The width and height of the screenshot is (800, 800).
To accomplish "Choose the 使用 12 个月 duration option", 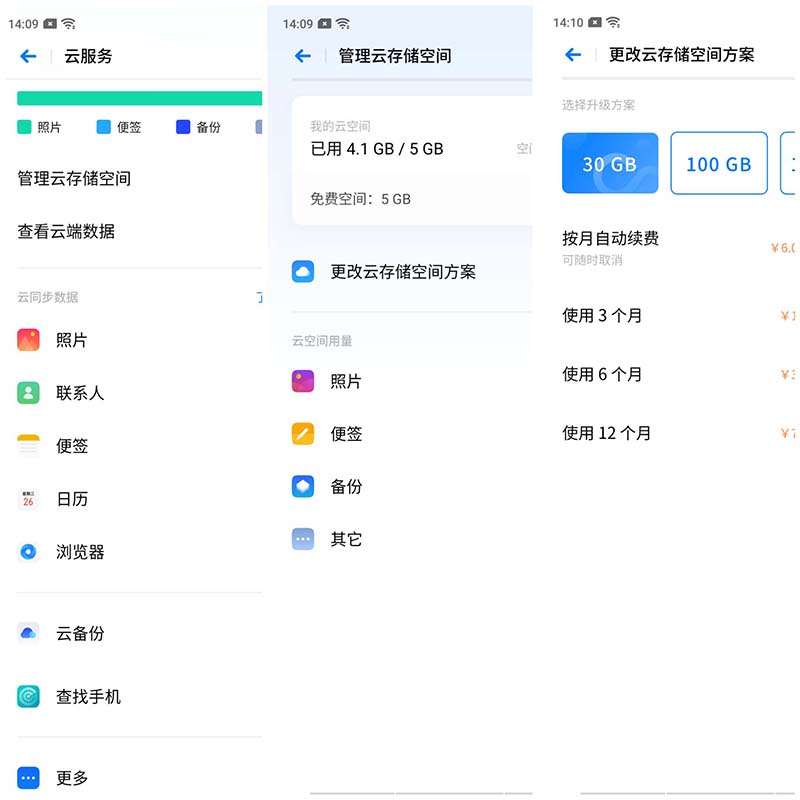I will (606, 433).
